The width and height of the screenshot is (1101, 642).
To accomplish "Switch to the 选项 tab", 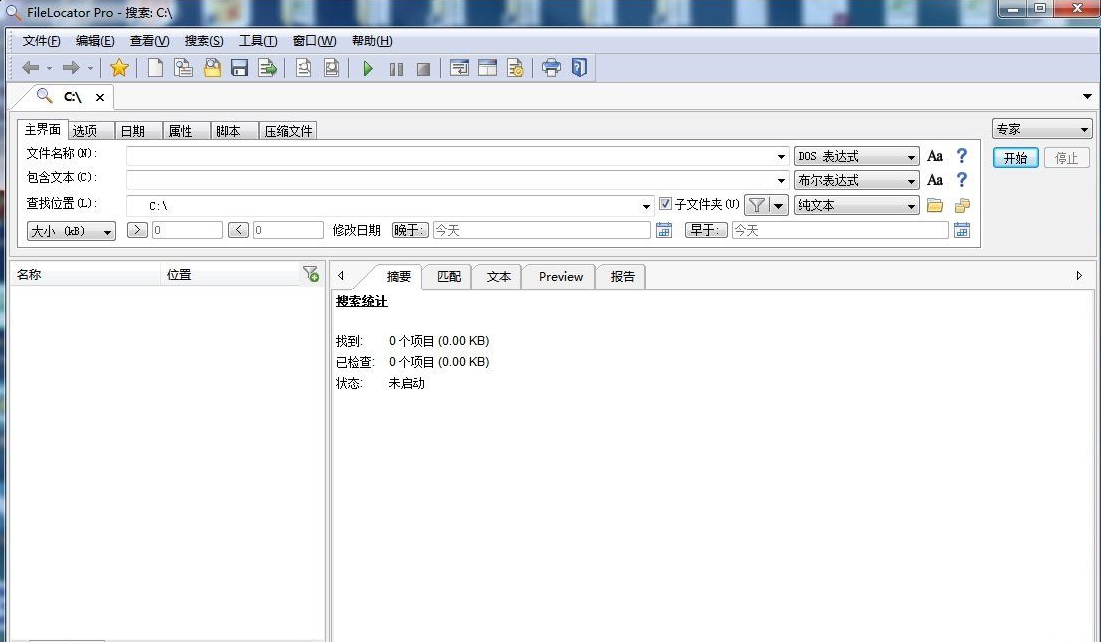I will (89, 129).
